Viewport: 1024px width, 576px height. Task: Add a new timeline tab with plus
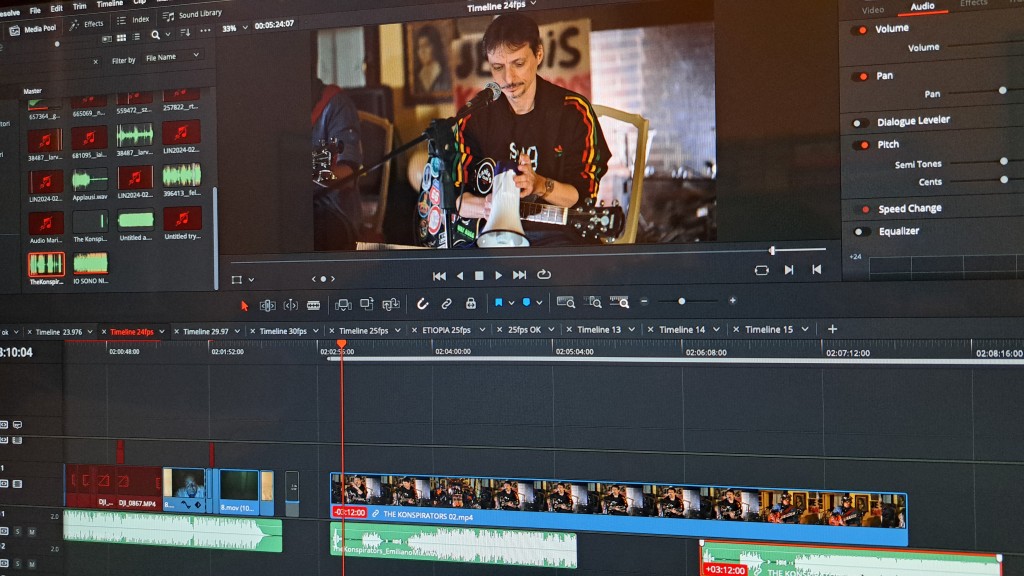pos(832,329)
